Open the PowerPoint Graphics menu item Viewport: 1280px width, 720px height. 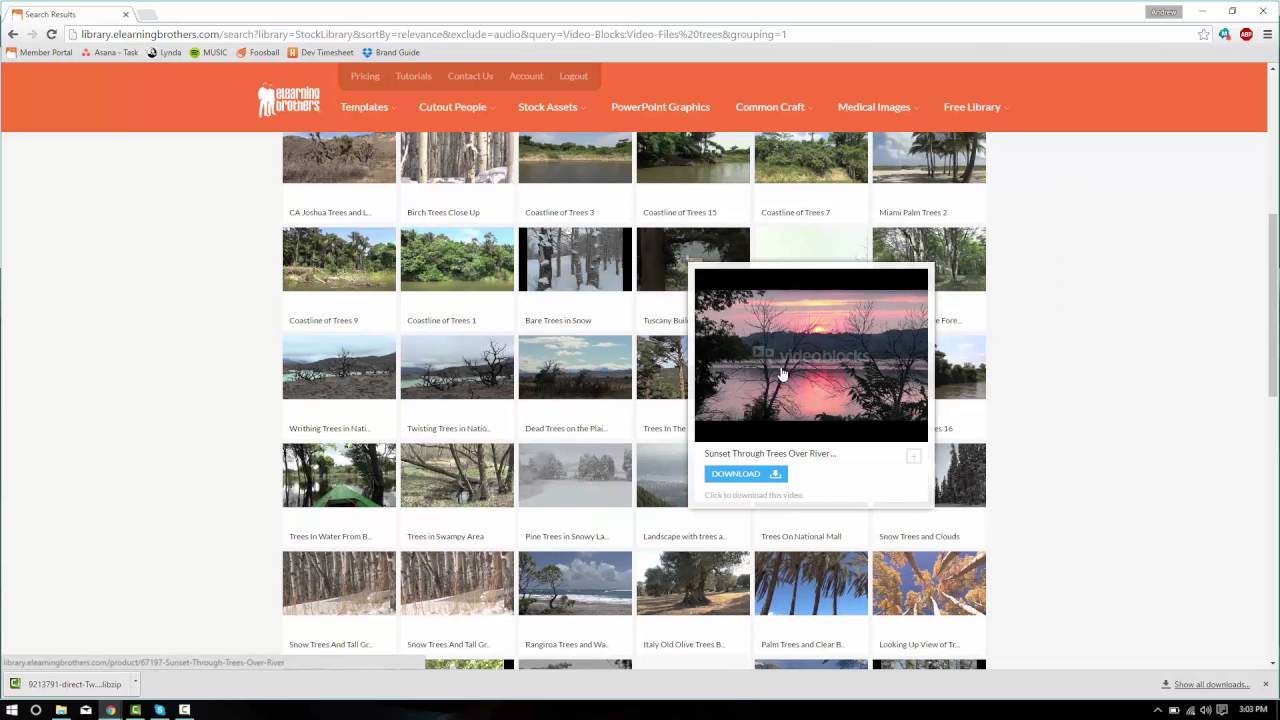(x=660, y=107)
